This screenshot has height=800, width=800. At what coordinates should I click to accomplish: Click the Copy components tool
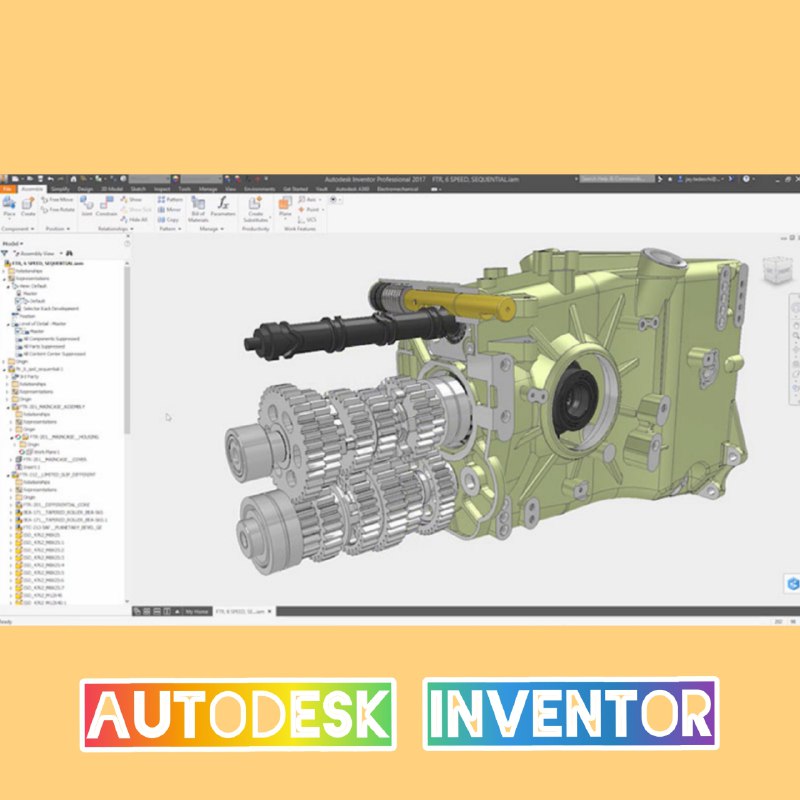(x=168, y=219)
